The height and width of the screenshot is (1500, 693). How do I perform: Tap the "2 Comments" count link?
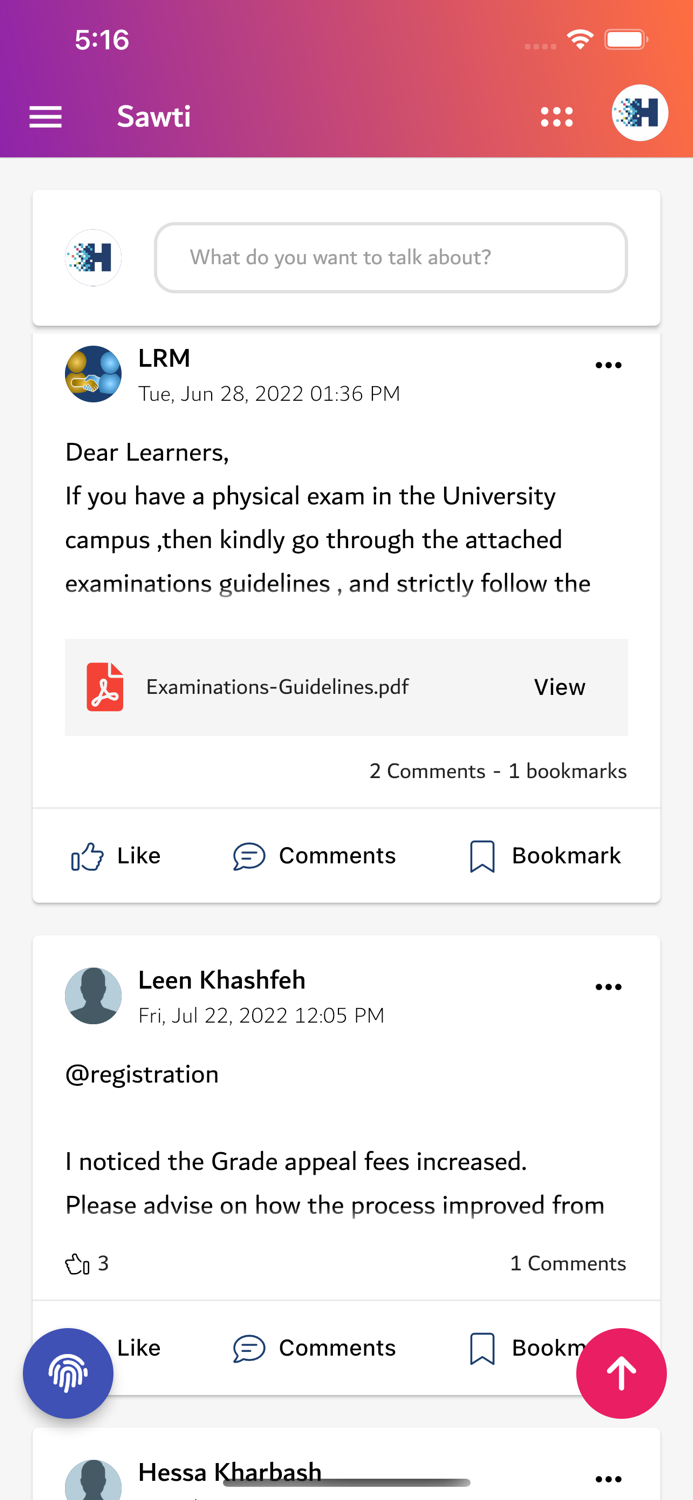[x=427, y=771]
